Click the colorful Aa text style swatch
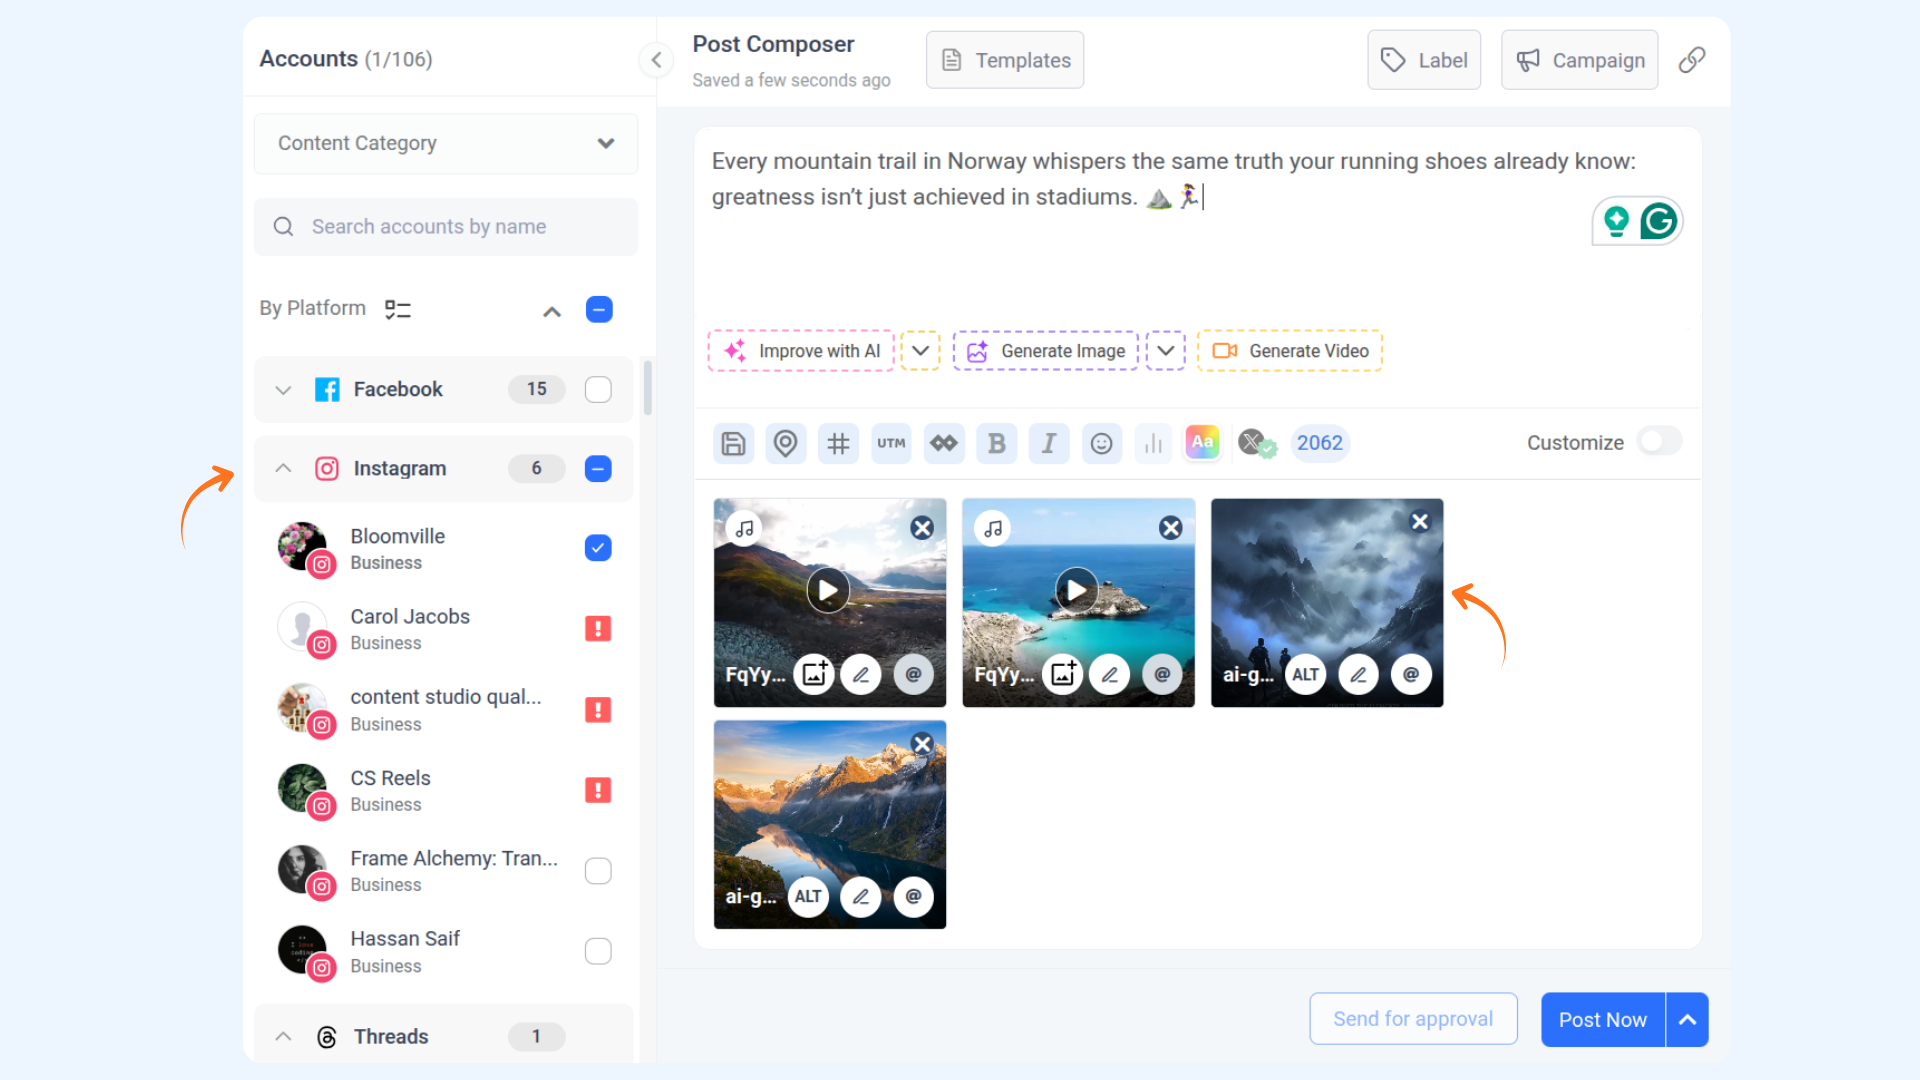Screen dimensions: 1920x1080 [1202, 442]
